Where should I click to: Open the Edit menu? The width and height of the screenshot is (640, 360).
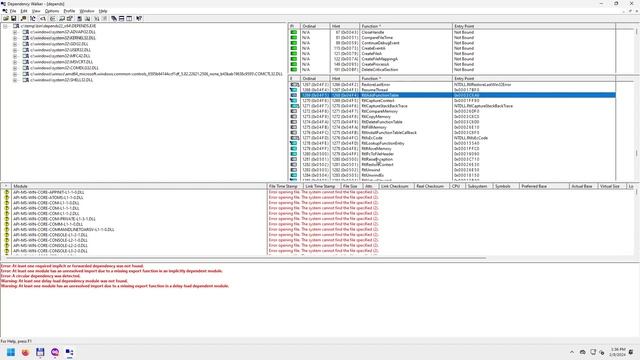click(24, 11)
